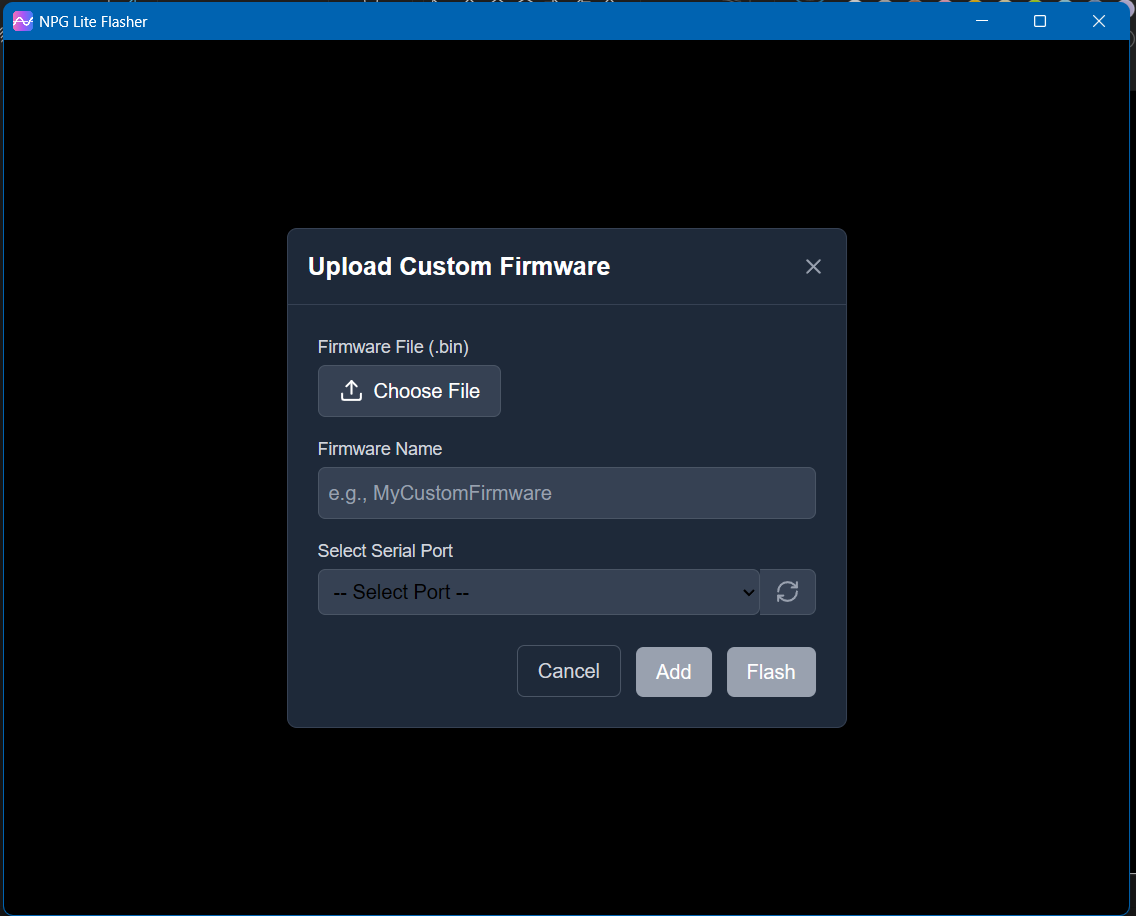Image resolution: width=1136 pixels, height=916 pixels.
Task: Click the Add button
Action: (x=673, y=672)
